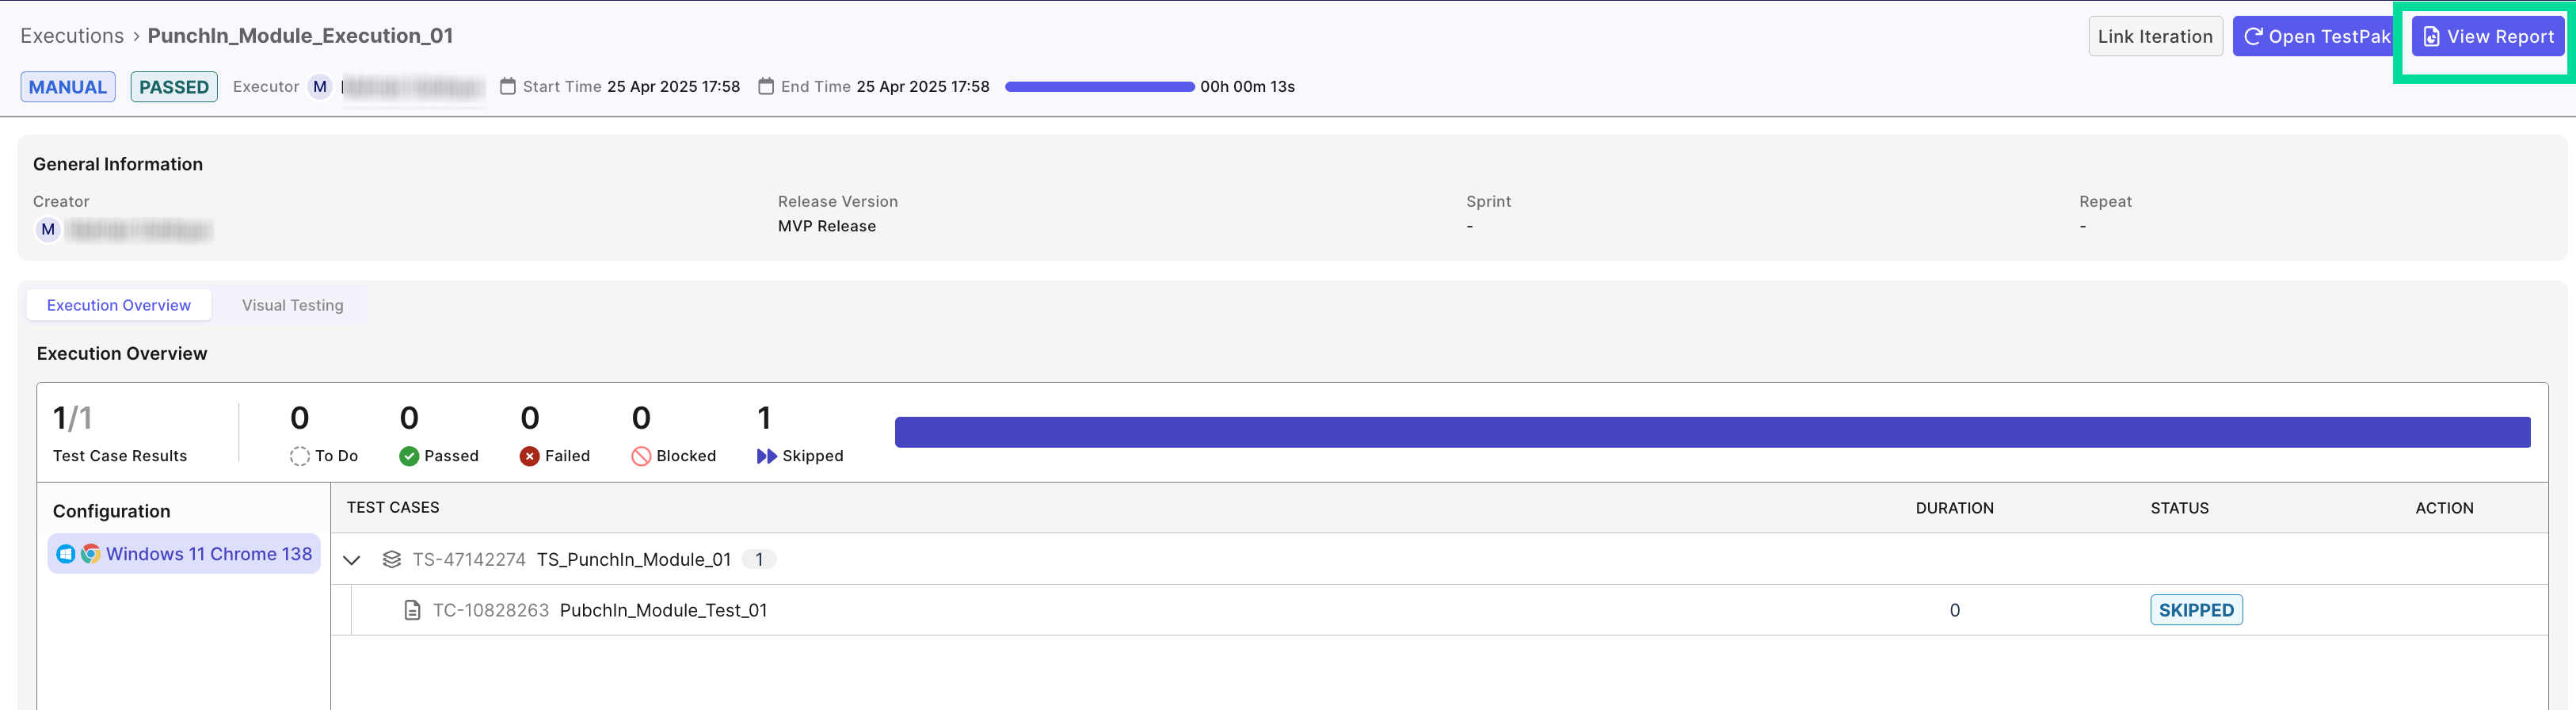
Task: Click the red Failed cross icon
Action: [530, 456]
